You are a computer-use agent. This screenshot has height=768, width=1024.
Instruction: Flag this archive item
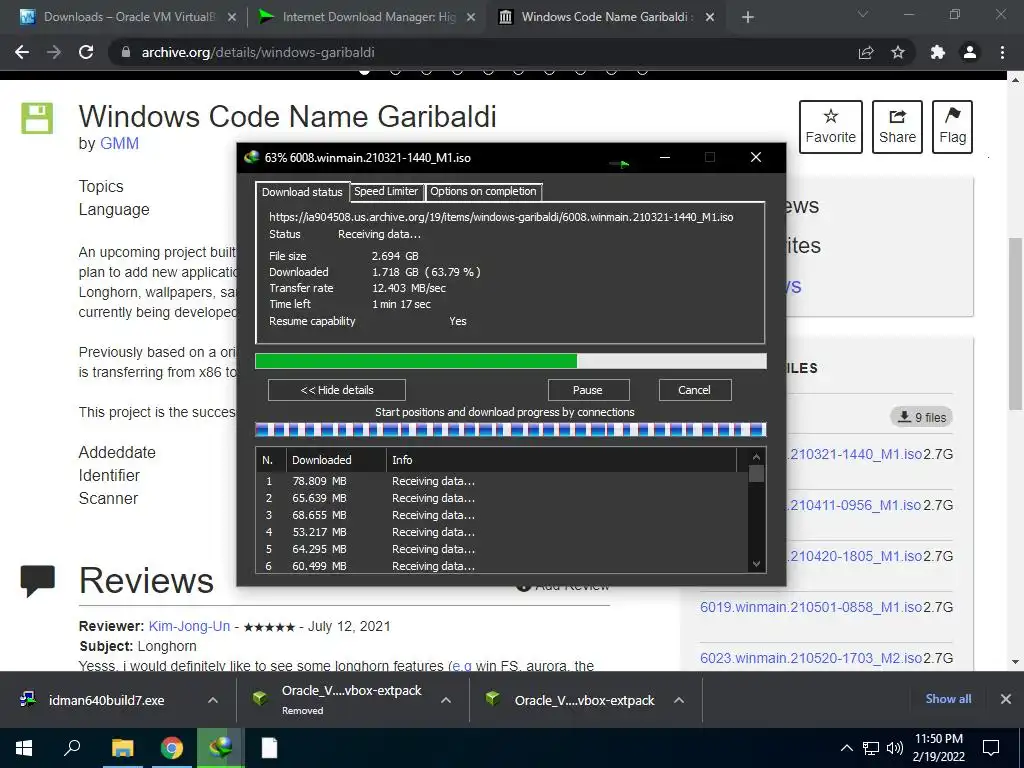(952, 127)
